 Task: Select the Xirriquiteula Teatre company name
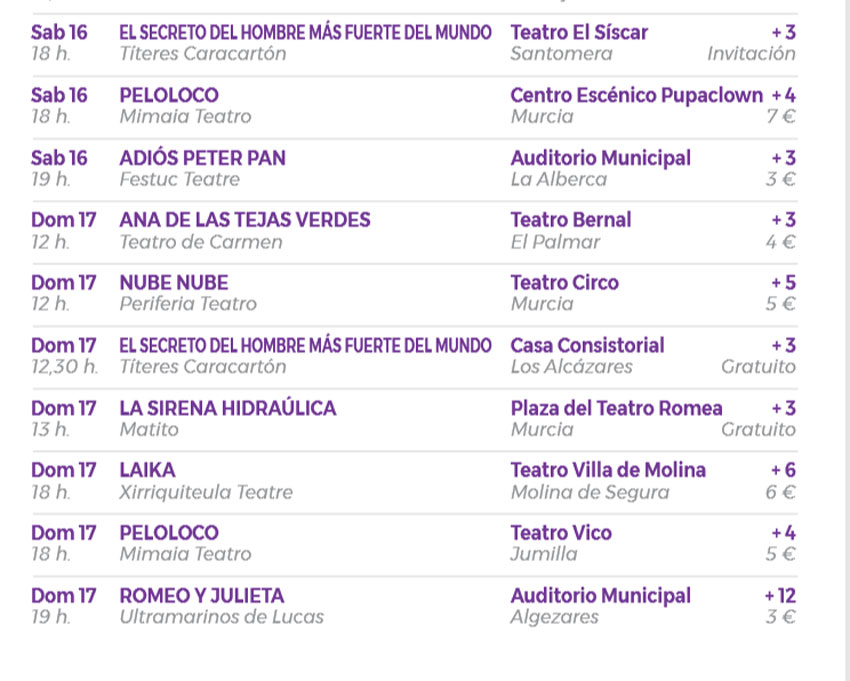pos(205,492)
